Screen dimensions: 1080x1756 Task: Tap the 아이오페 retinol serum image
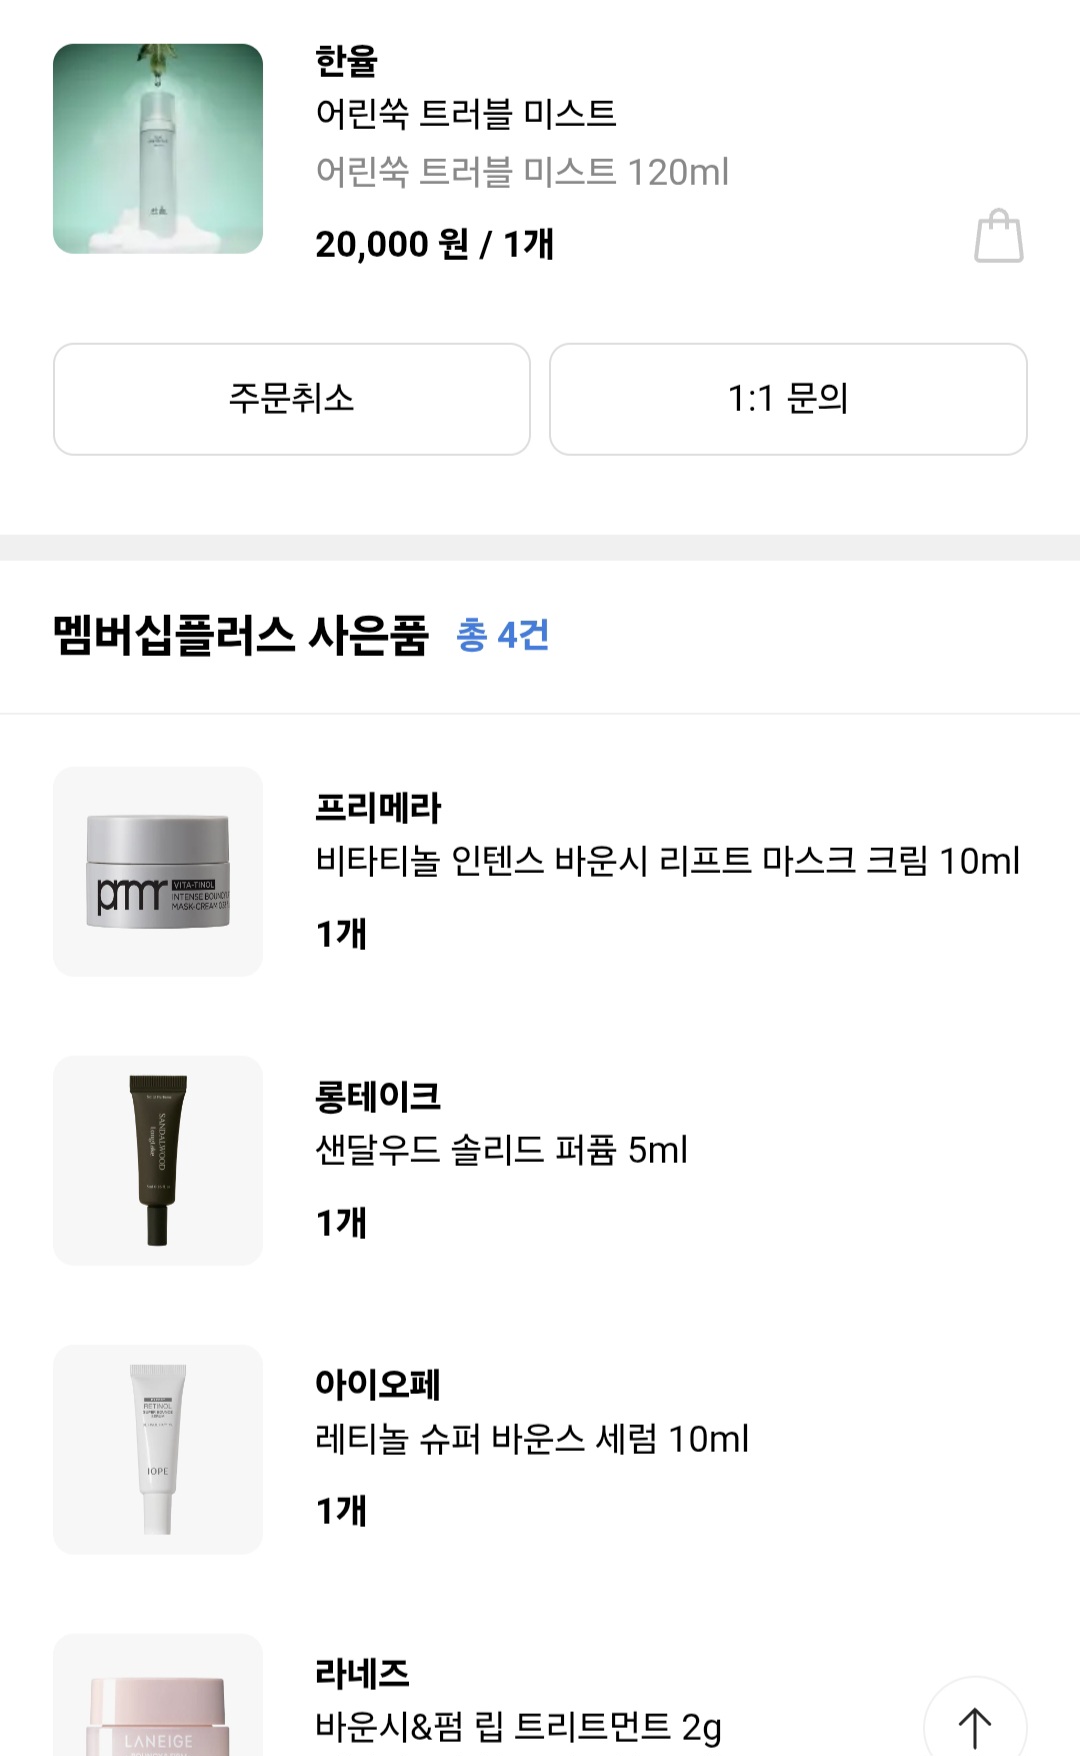click(158, 1449)
